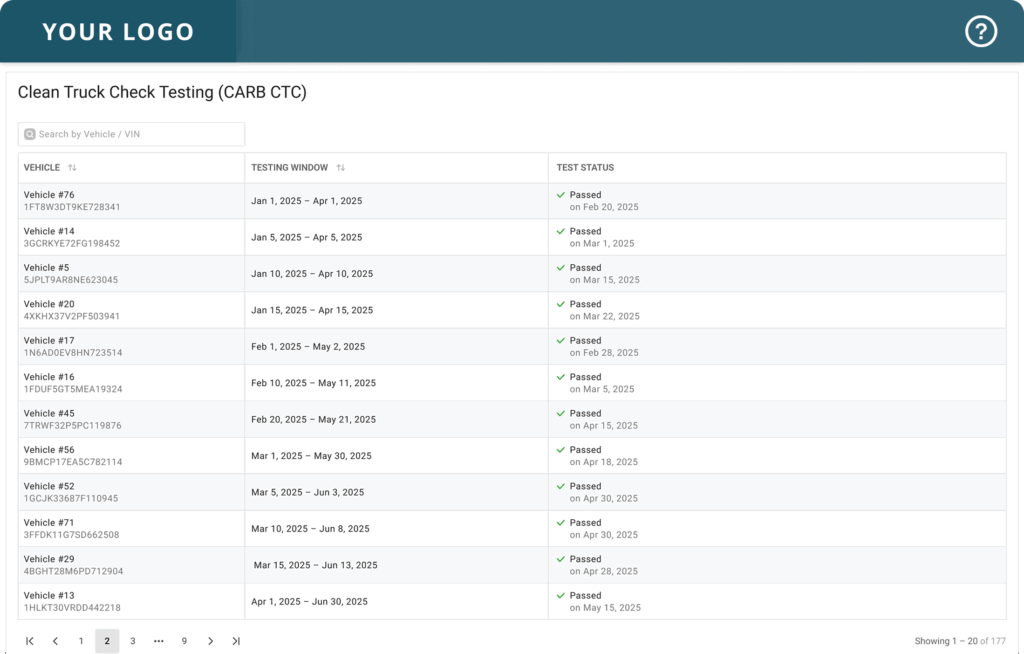
Task: Click the 'Showing 1 – 20 of 177' text
Action: coord(960,641)
